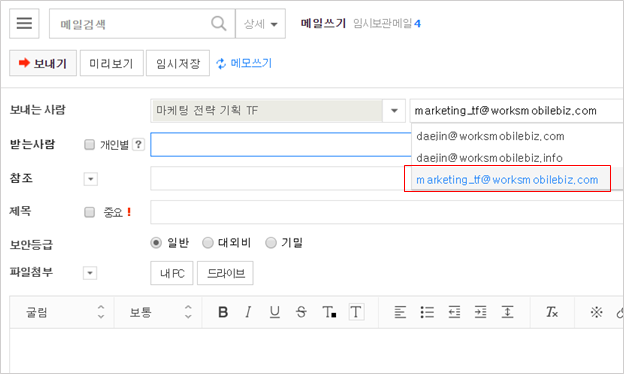Click the 개인별 help question mark
The width and height of the screenshot is (624, 374).
point(138,144)
